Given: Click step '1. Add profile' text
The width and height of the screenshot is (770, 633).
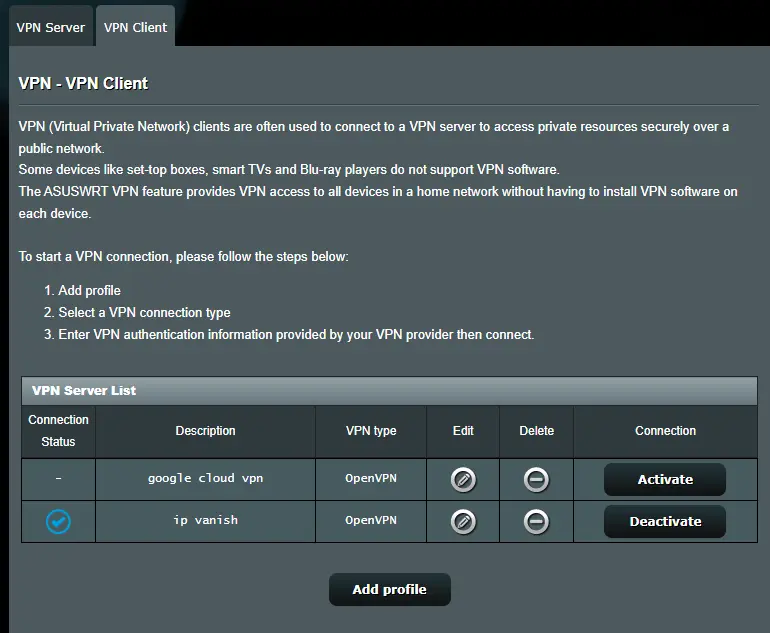Looking at the screenshot, I should (82, 291).
